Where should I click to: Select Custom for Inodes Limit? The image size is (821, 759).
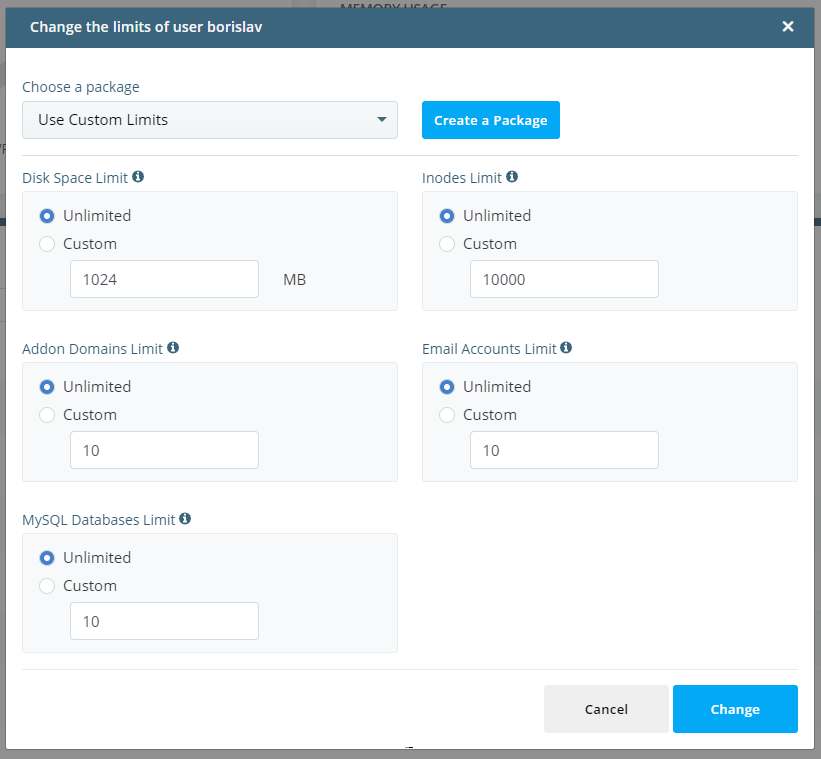point(447,243)
